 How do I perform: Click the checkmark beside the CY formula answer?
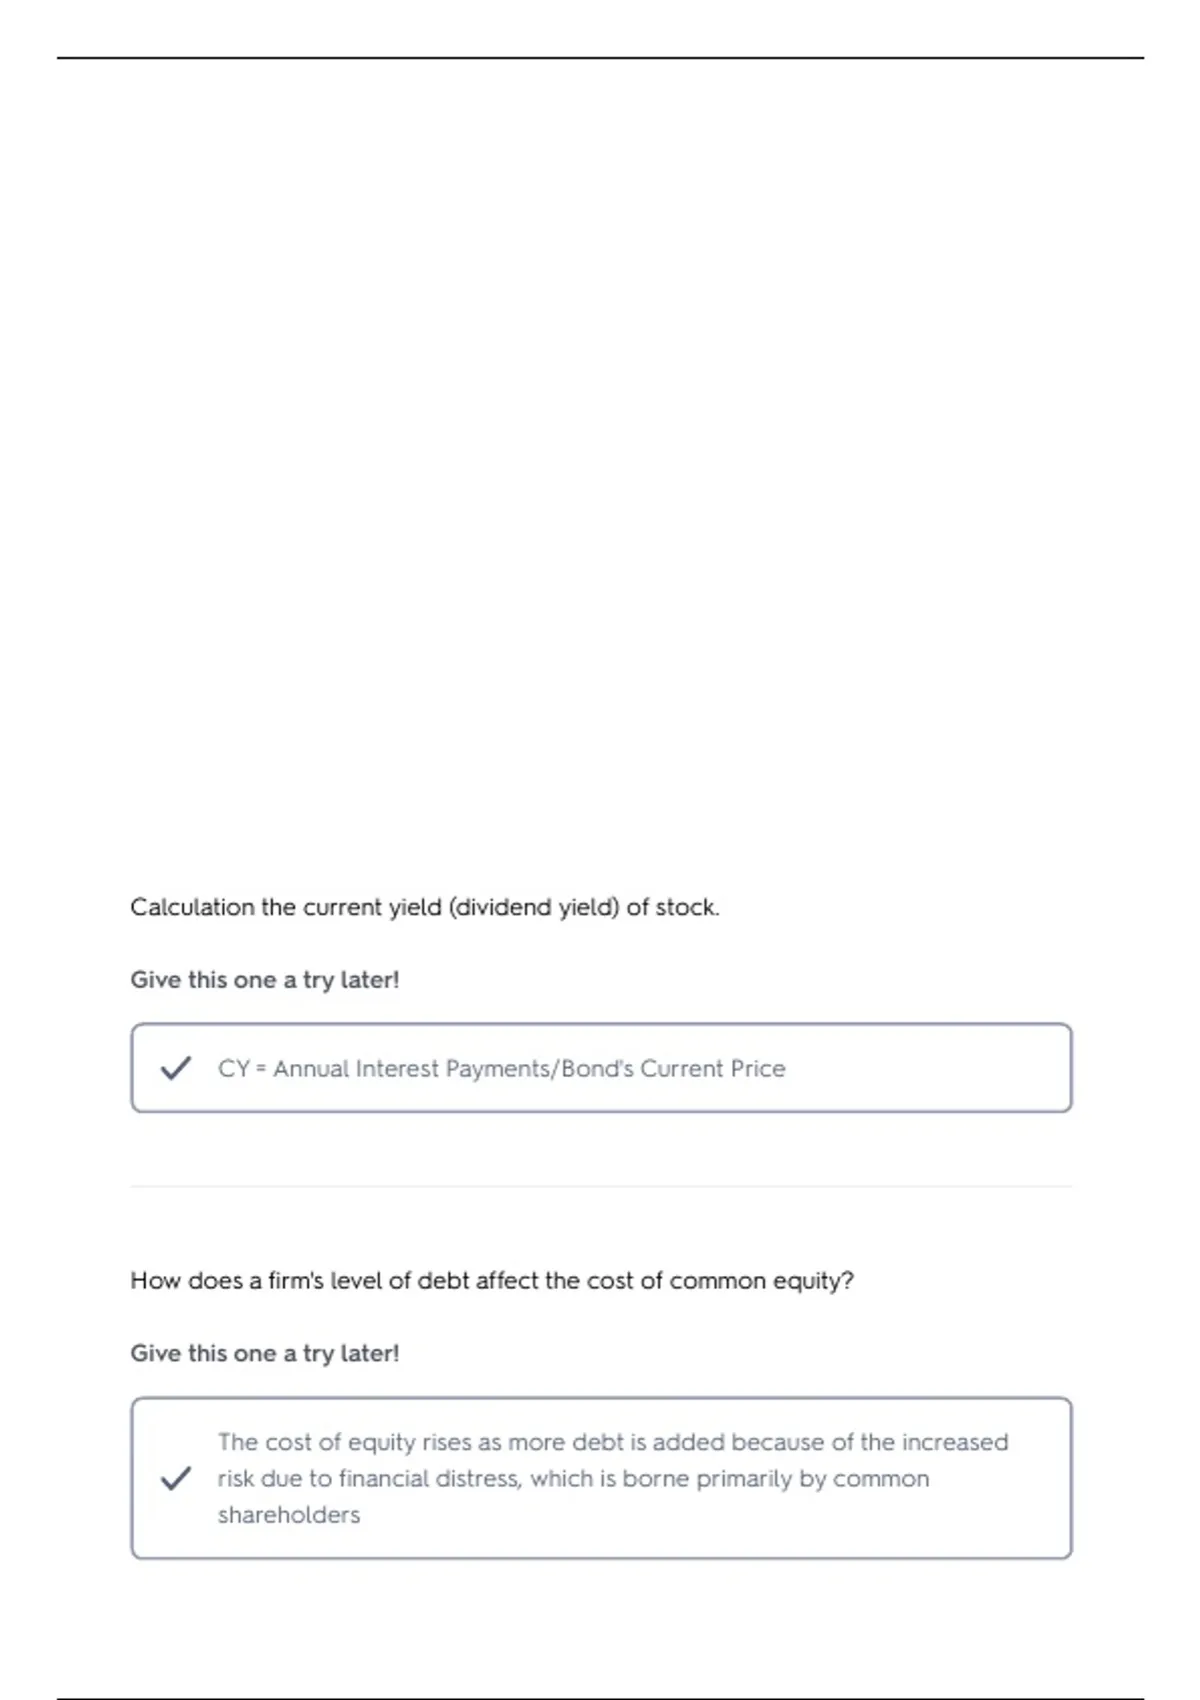click(x=176, y=1068)
